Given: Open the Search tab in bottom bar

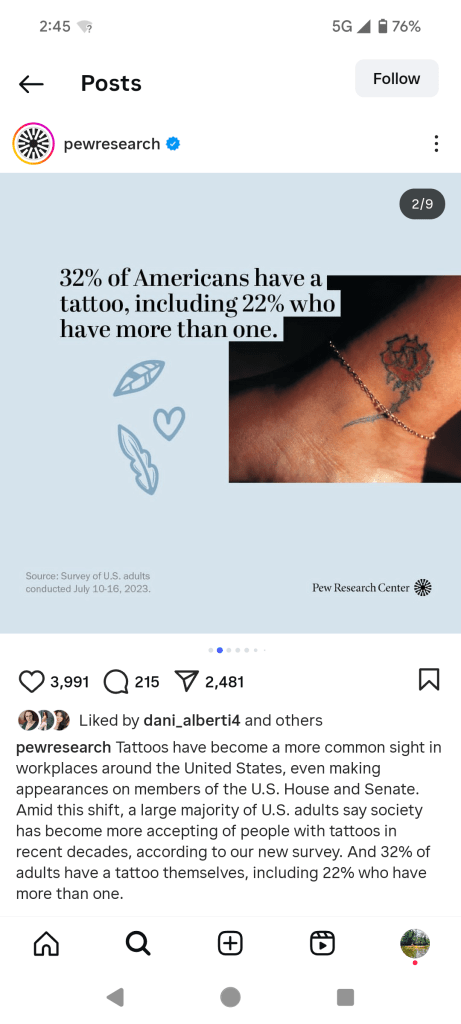Looking at the screenshot, I should 138,944.
